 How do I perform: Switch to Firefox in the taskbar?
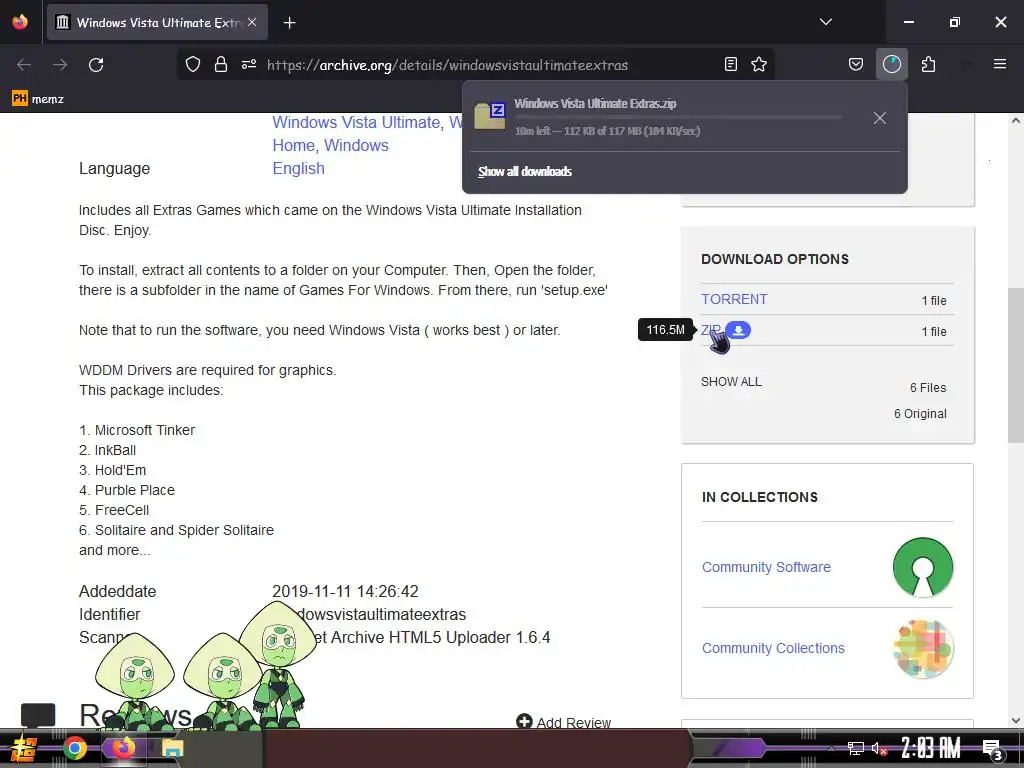click(x=123, y=748)
